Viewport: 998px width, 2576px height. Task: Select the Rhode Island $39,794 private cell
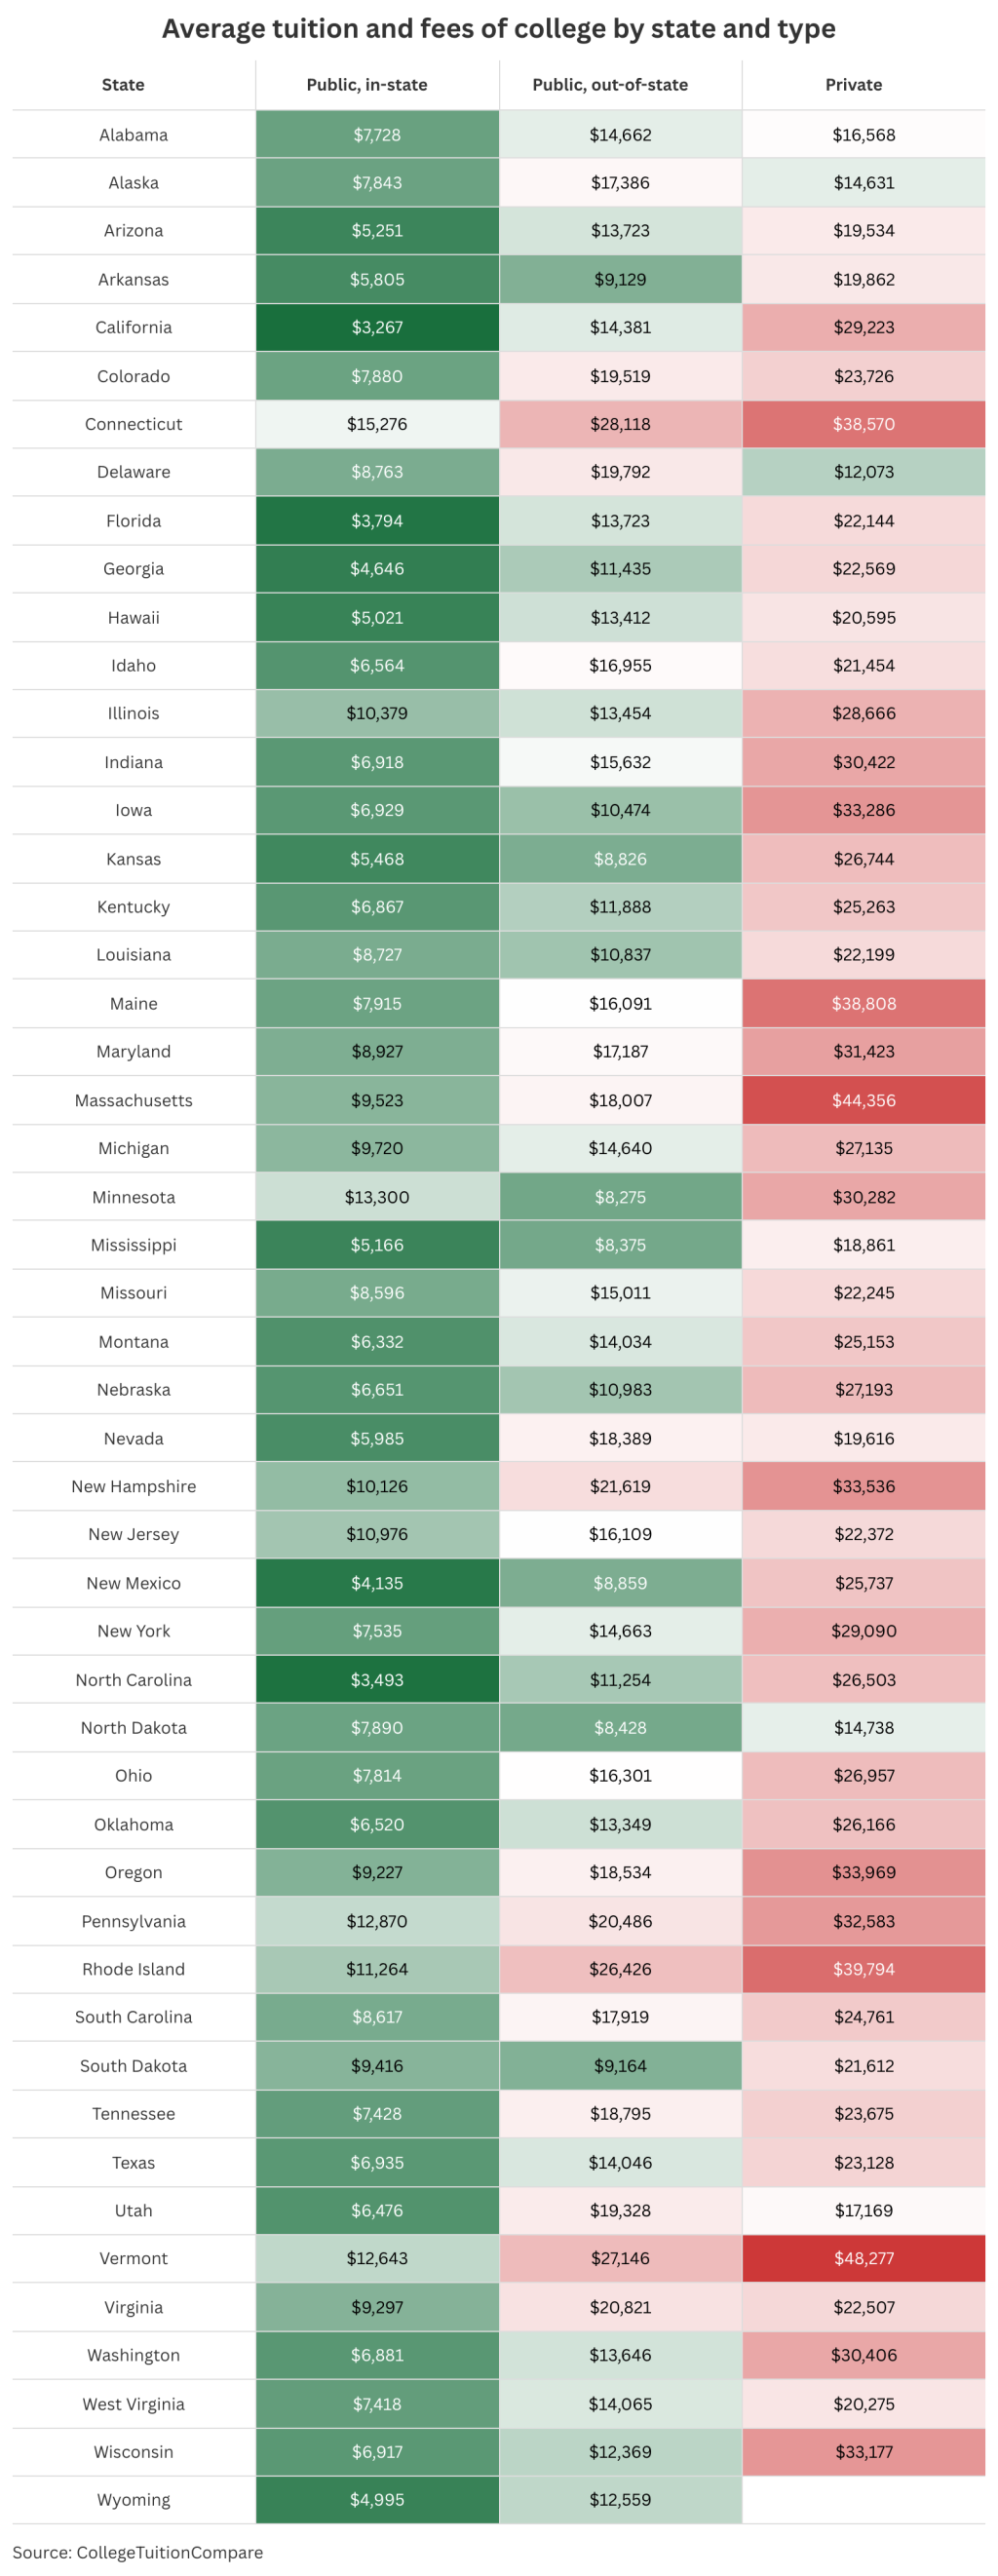[863, 1969]
